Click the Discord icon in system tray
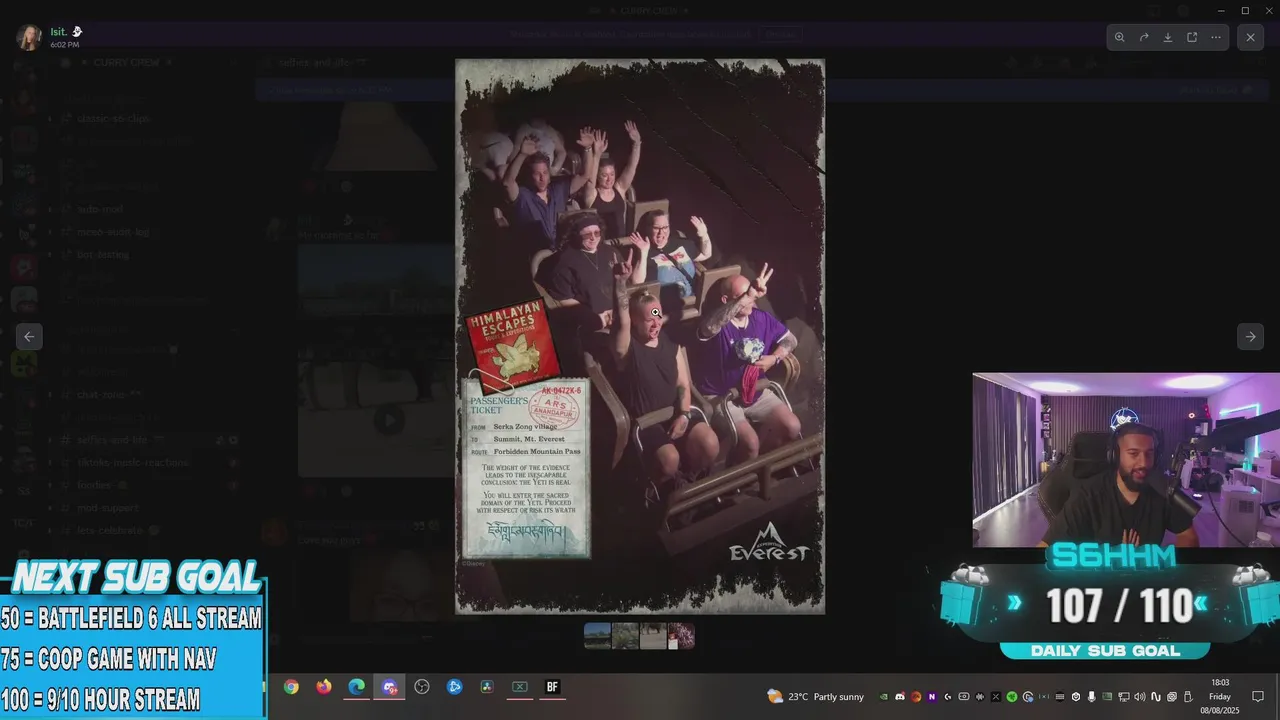This screenshot has width=1280, height=720. click(900, 697)
